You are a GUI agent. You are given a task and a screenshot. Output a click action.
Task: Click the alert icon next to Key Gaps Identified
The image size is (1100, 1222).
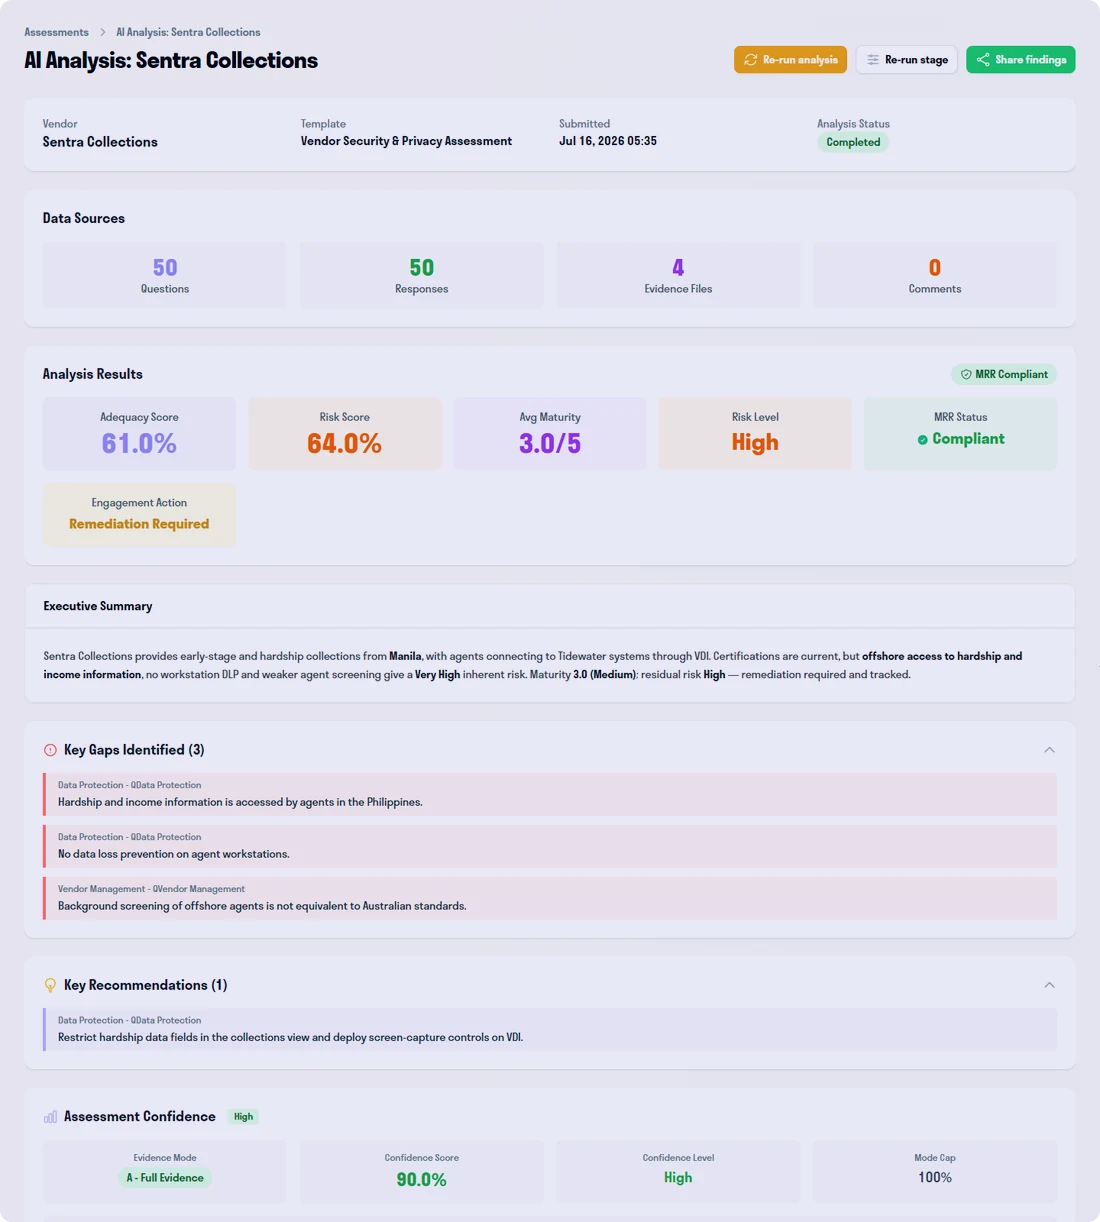50,750
